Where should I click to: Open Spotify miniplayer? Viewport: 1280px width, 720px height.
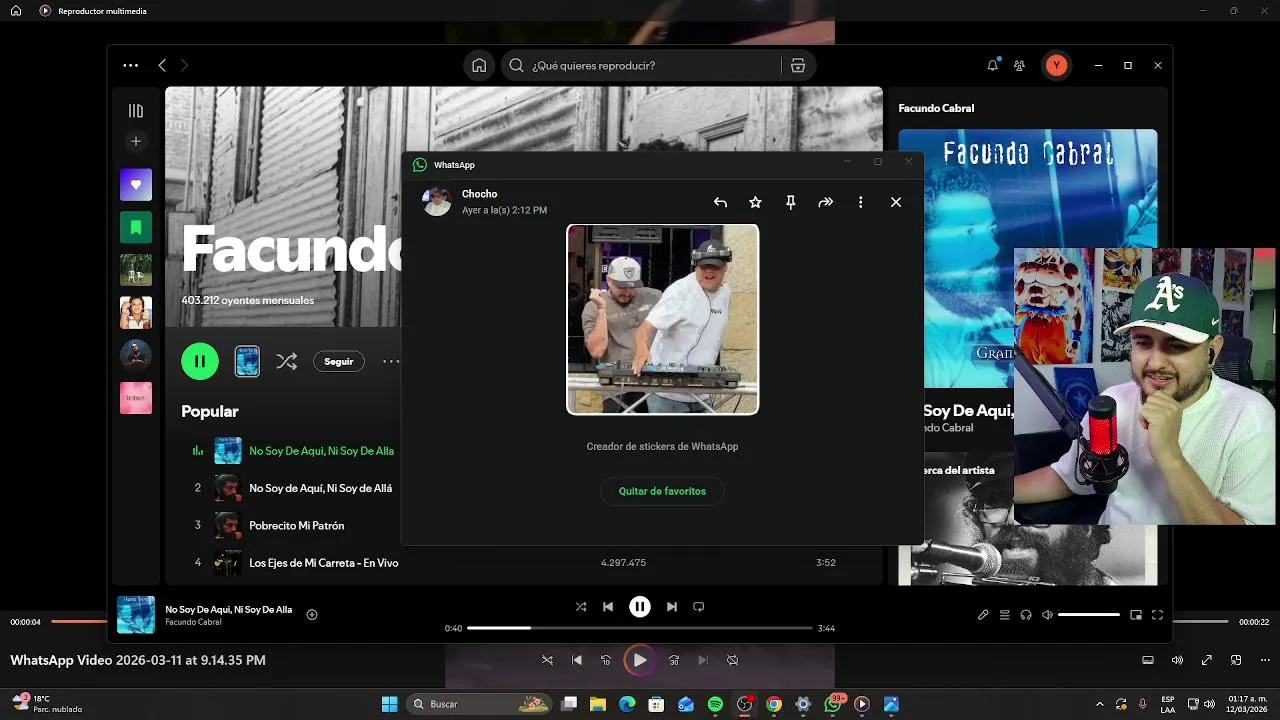[1136, 615]
